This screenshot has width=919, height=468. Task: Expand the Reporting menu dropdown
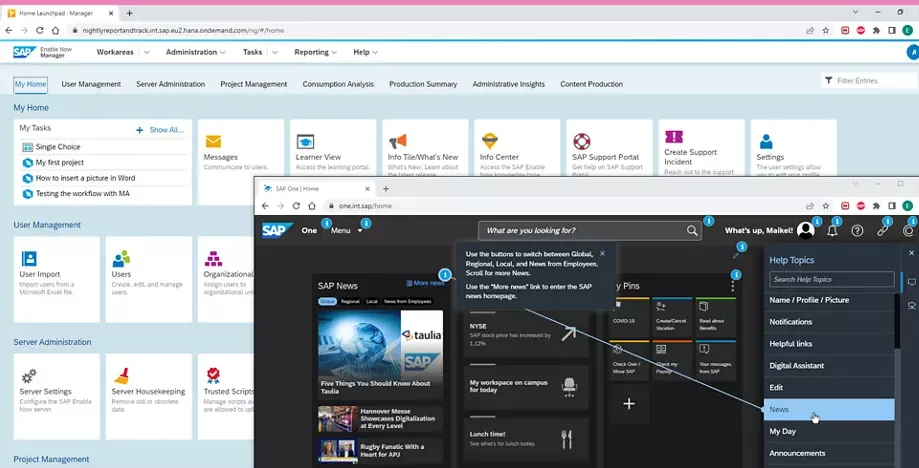[316, 52]
